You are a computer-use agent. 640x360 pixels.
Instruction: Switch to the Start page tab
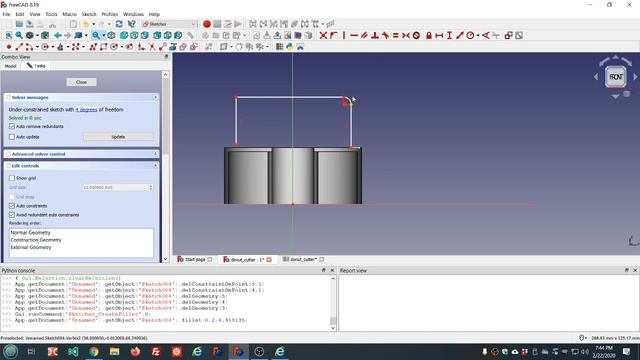click(195, 260)
